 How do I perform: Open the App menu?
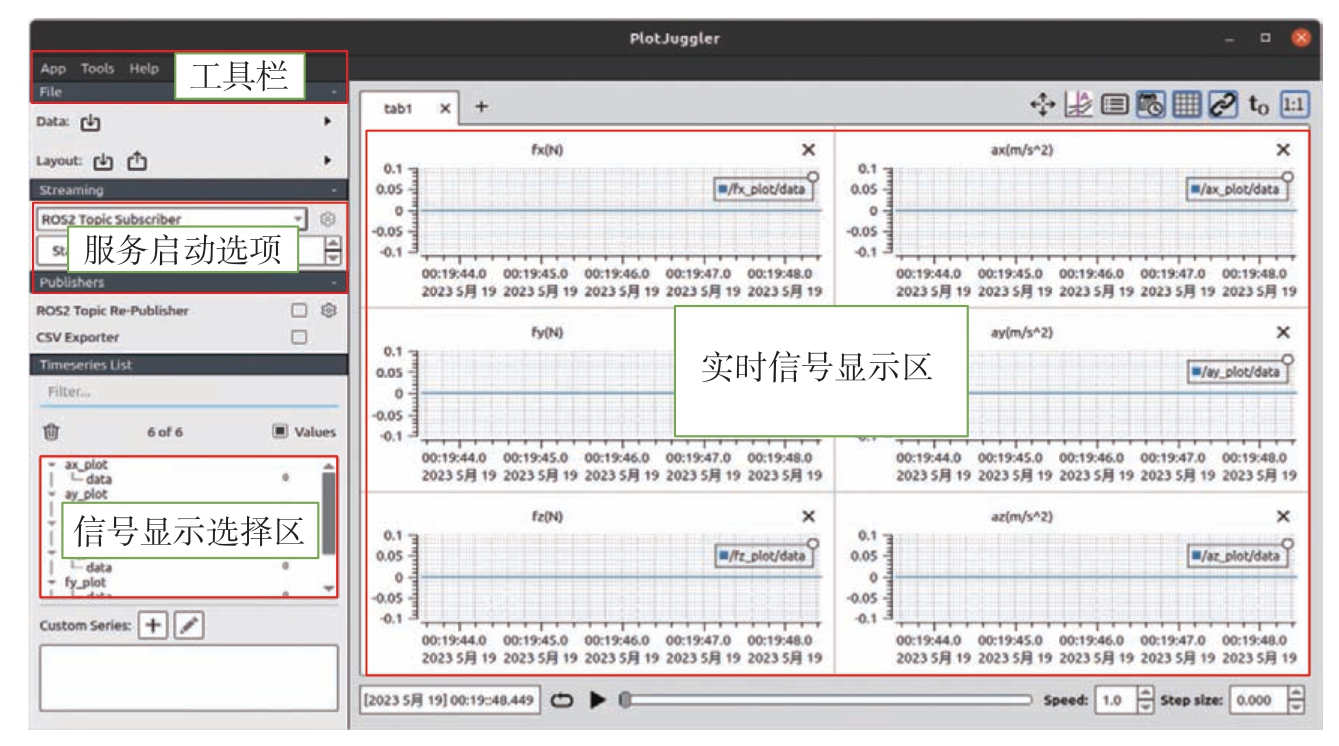pyautogui.click(x=53, y=69)
